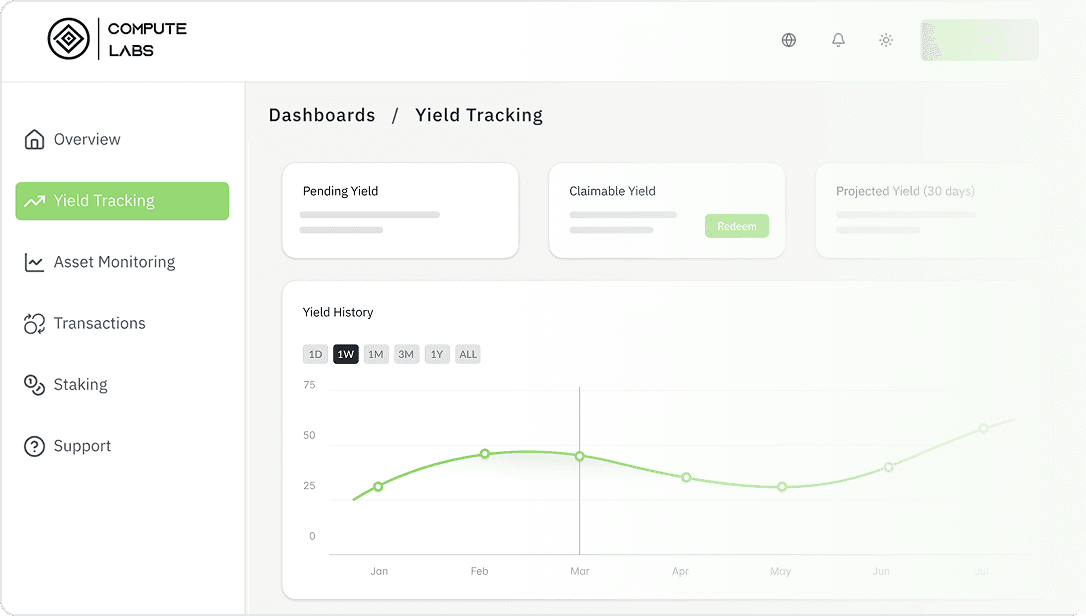Toggle the sun theme icon
Viewport: 1086px width, 616px height.
pos(886,40)
